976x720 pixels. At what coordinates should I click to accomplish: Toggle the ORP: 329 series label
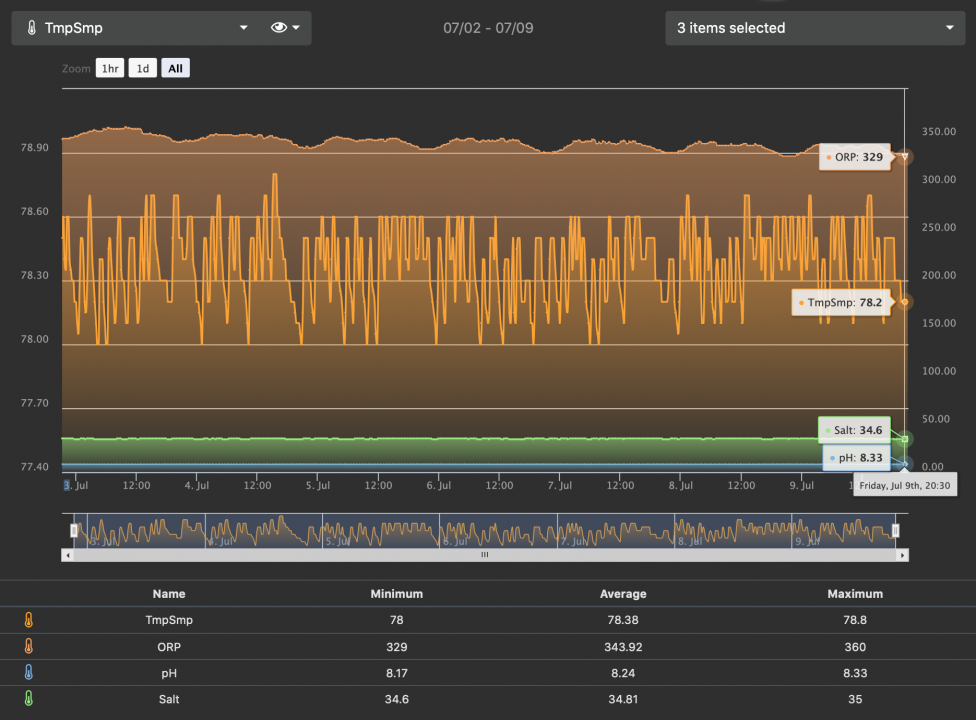tap(855, 157)
